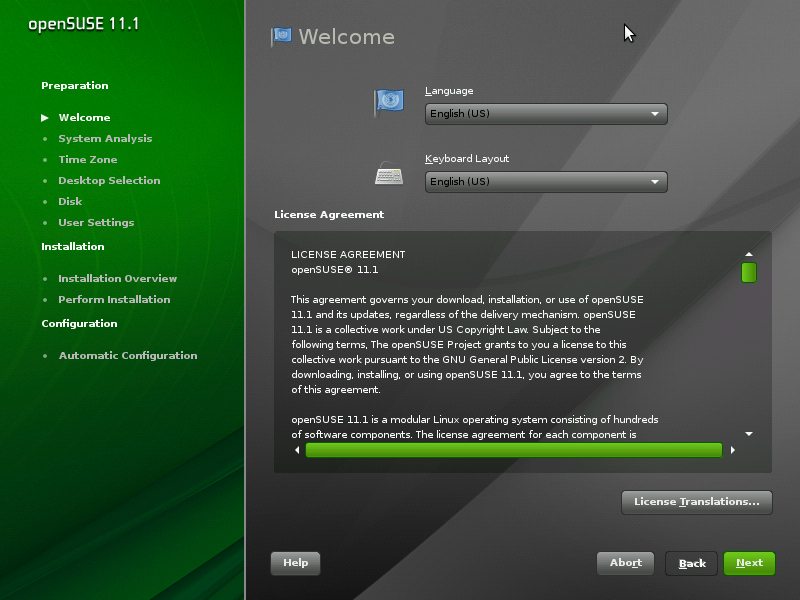Select the Time Zone step
This screenshot has height=600, width=800.
pos(88,160)
